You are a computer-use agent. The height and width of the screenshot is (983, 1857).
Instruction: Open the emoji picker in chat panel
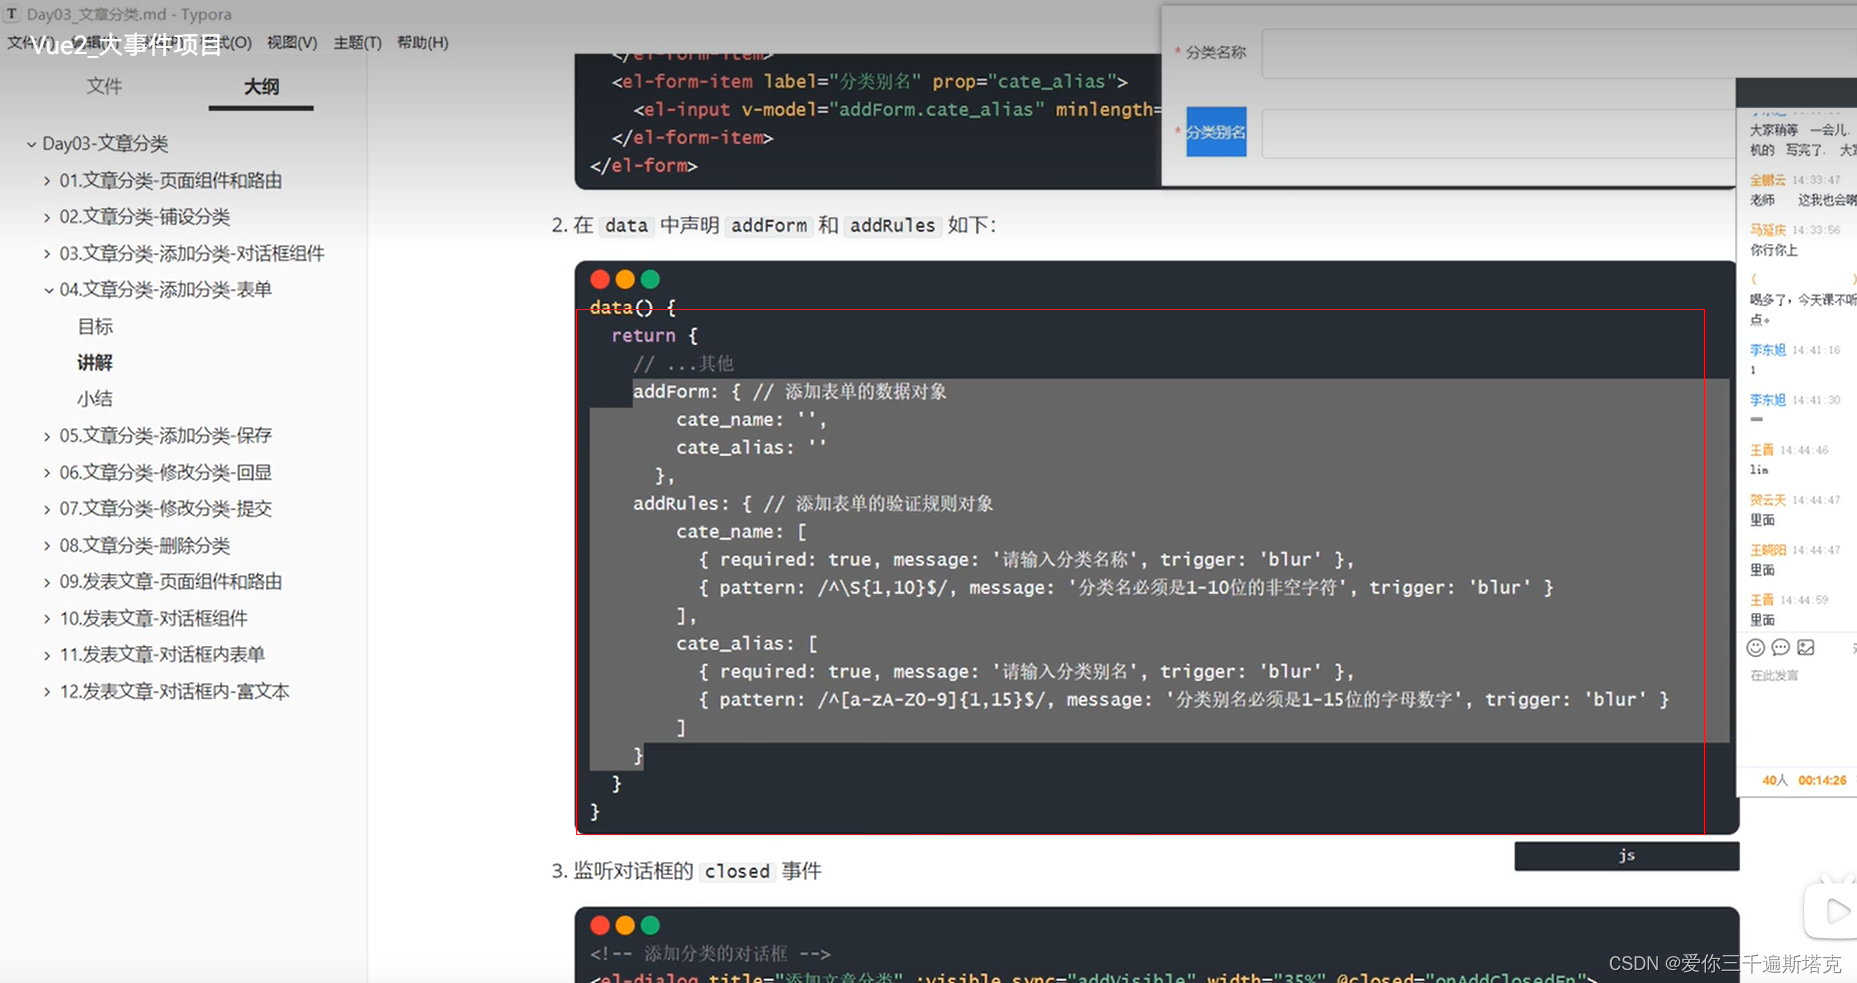coord(1755,647)
